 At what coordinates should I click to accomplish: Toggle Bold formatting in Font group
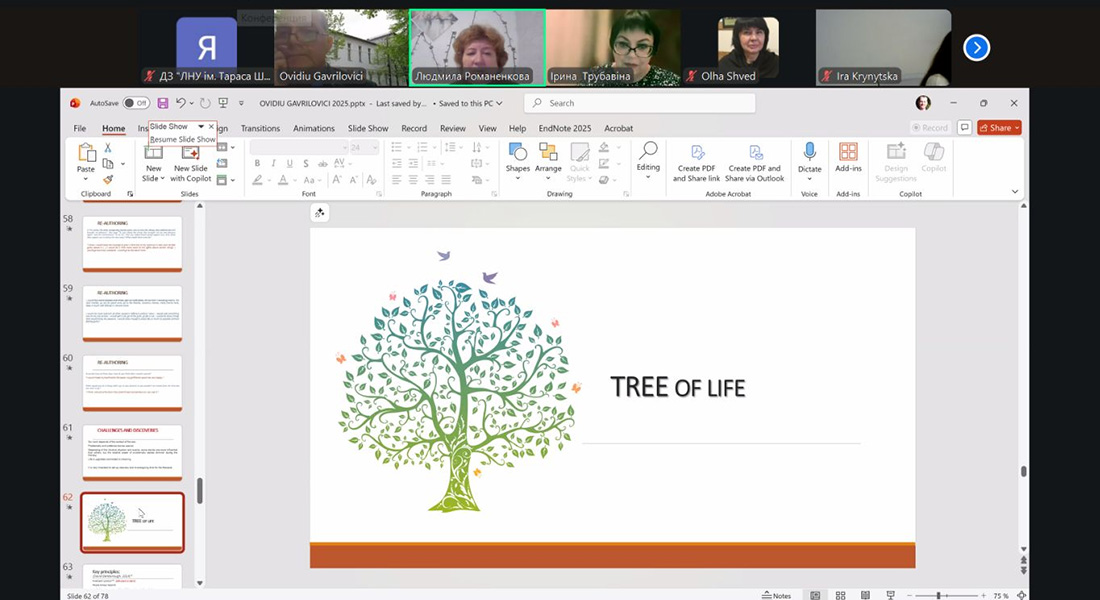(x=257, y=164)
